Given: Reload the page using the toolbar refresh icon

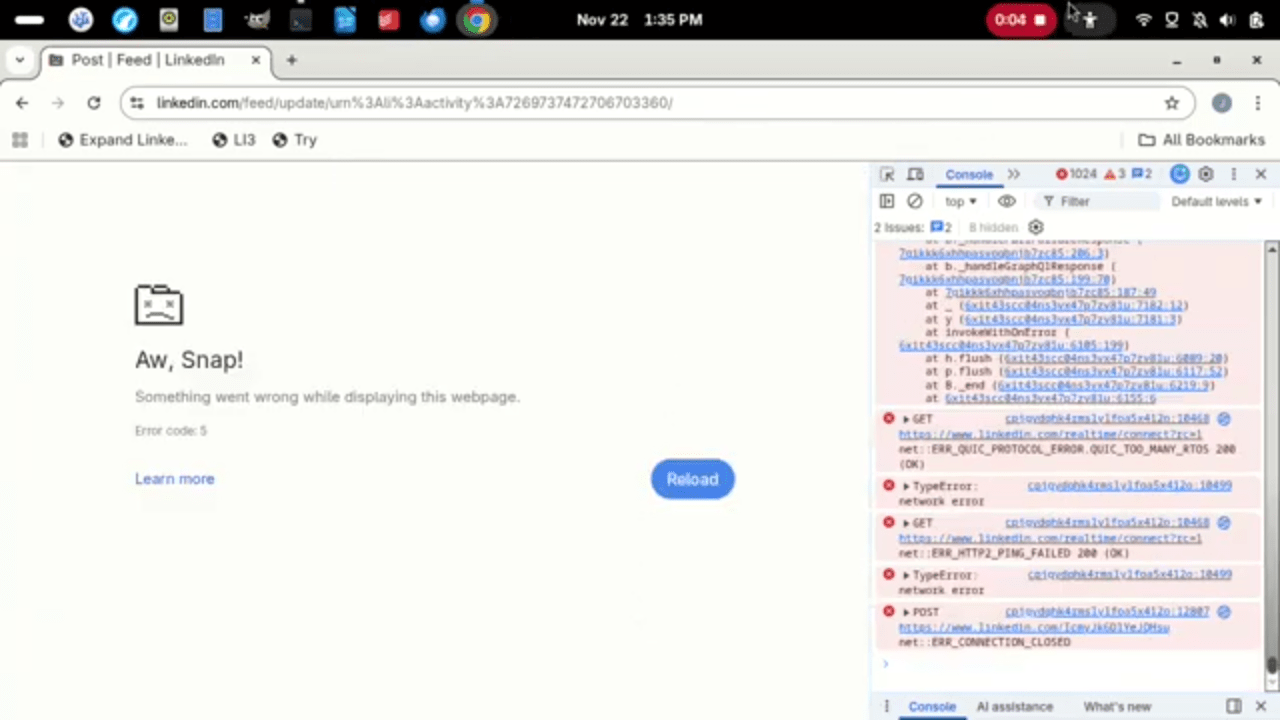Looking at the screenshot, I should [94, 103].
